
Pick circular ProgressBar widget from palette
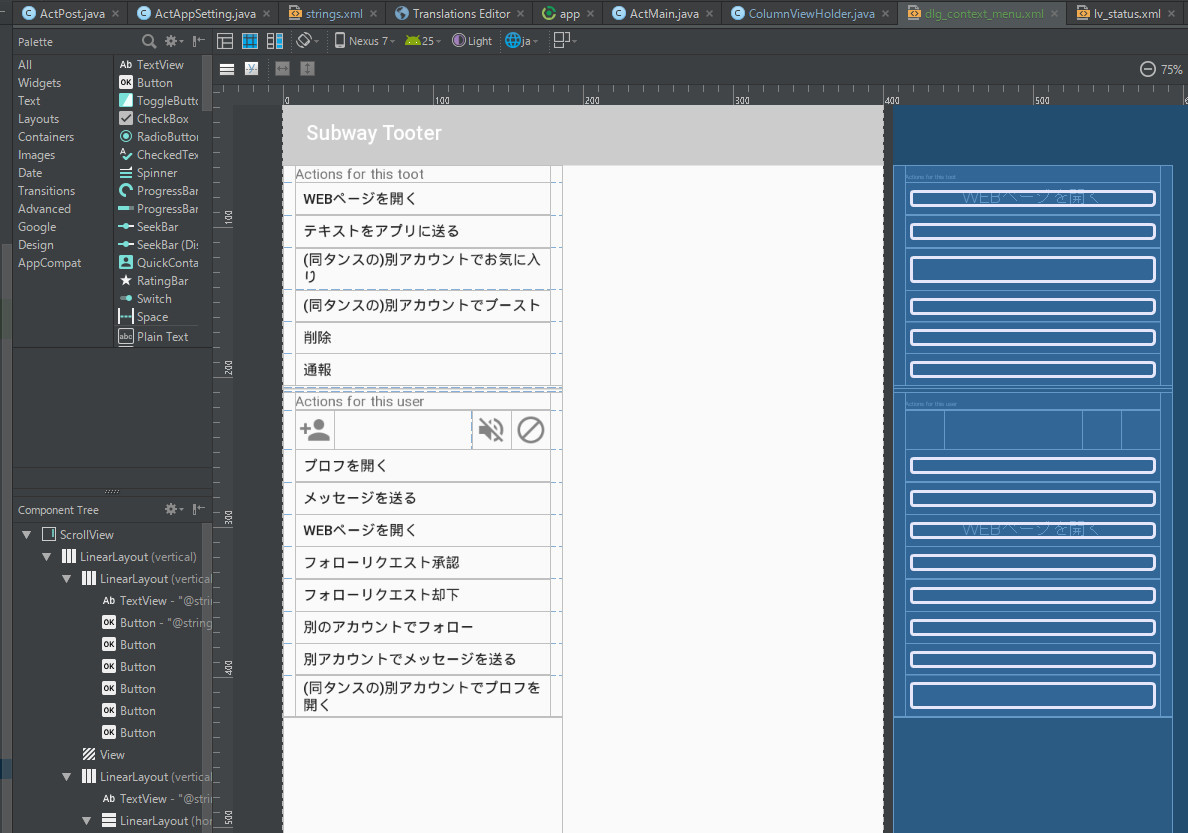158,191
